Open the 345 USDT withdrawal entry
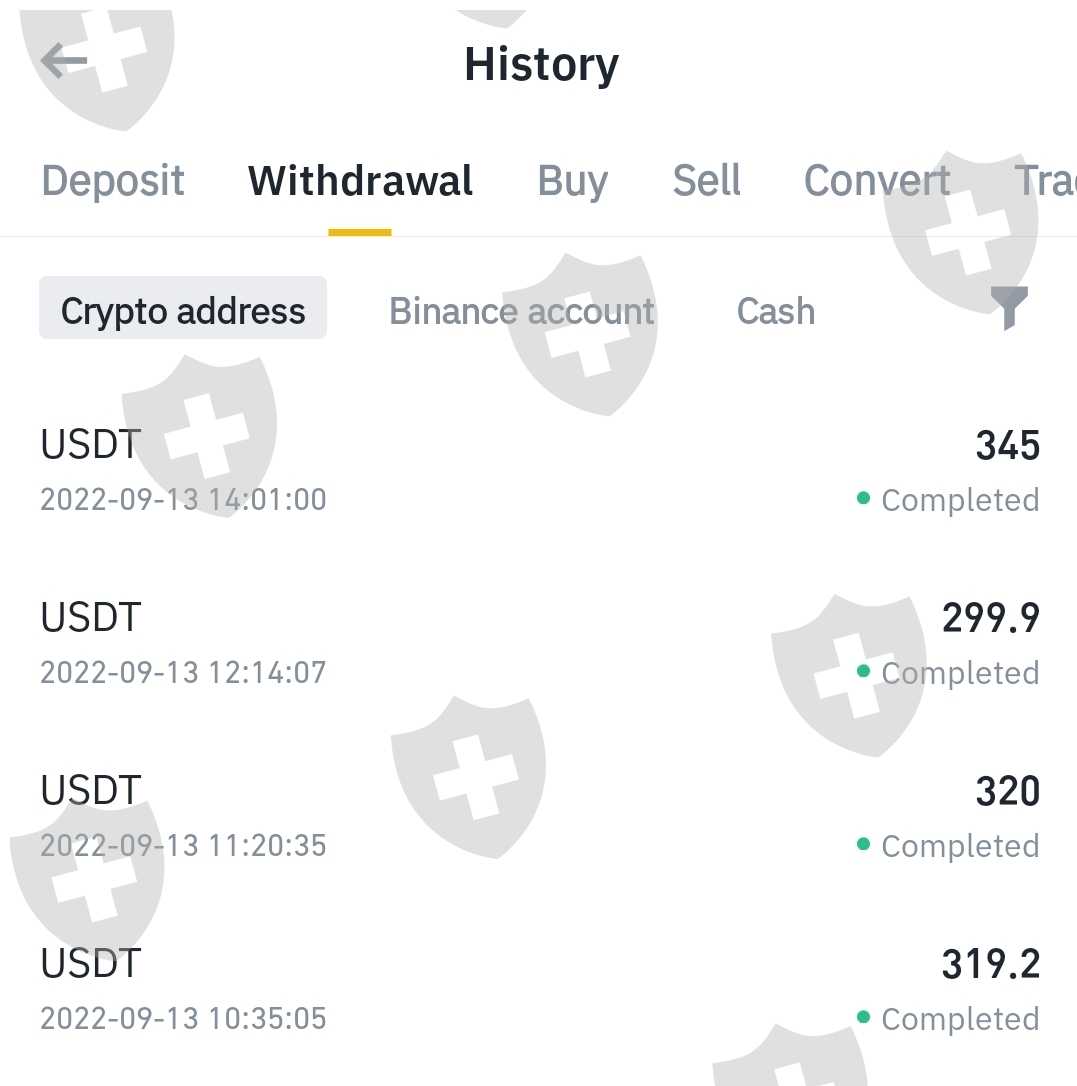This screenshot has height=1086, width=1077. pyautogui.click(x=540, y=470)
